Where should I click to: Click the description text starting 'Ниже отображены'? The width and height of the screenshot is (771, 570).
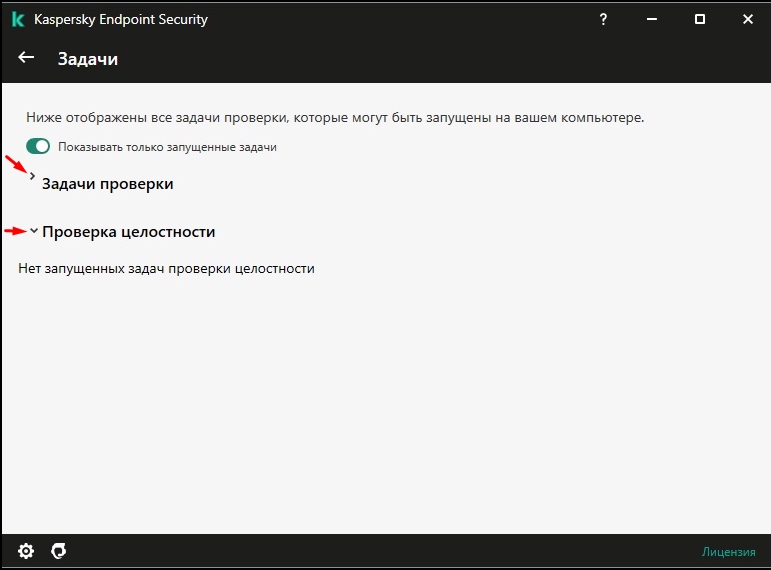pyautogui.click(x=335, y=118)
